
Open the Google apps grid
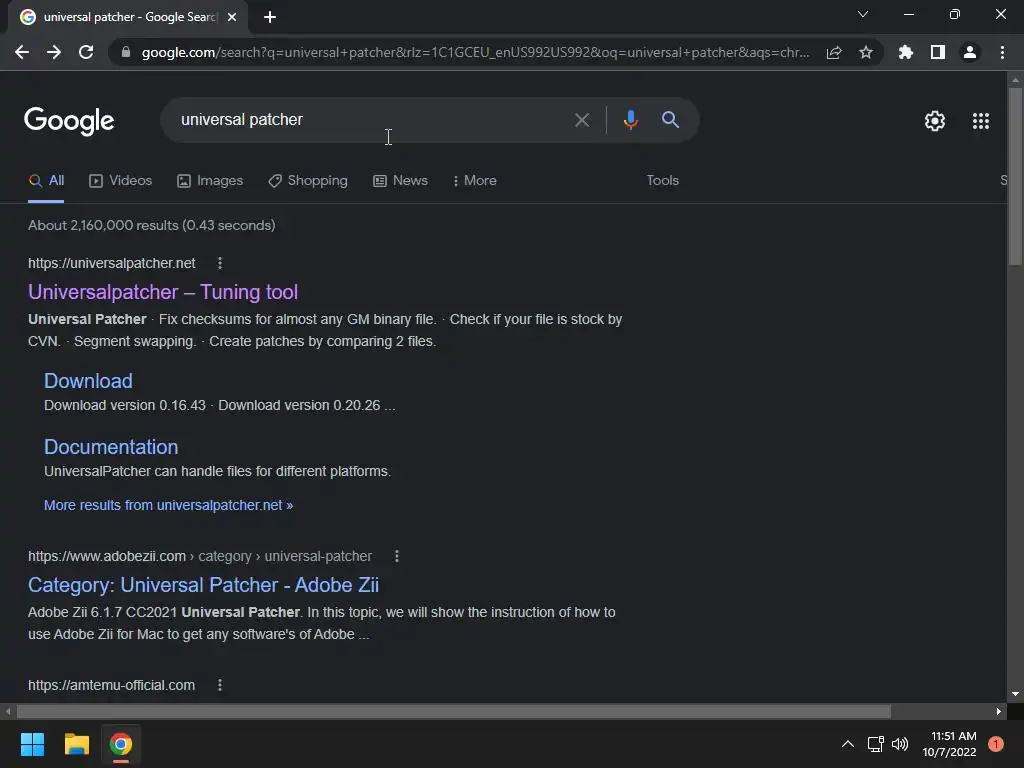[x=980, y=121]
